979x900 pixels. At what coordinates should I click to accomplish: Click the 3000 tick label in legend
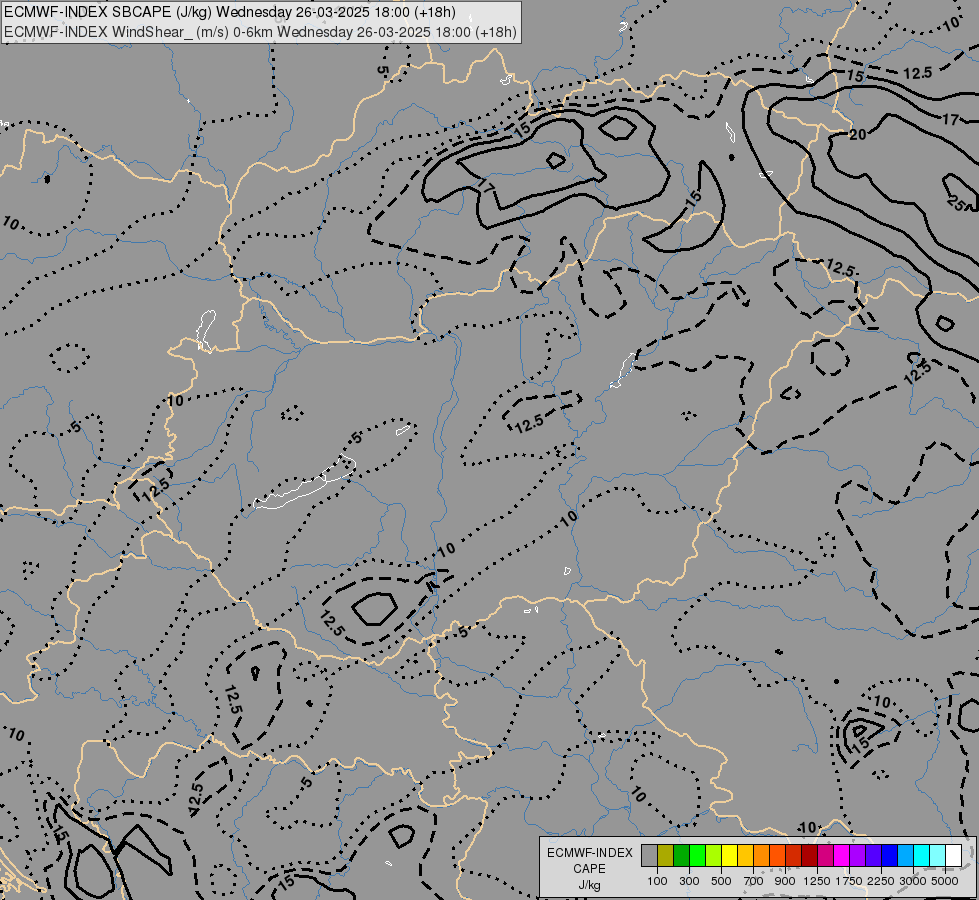(913, 881)
